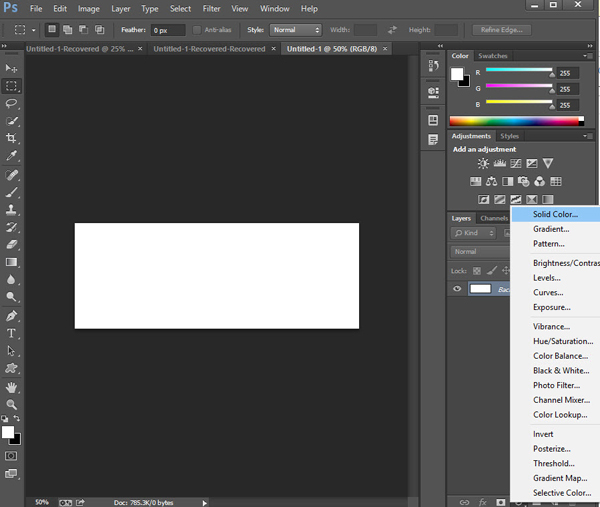Select the Lasso tool
The height and width of the screenshot is (507, 600).
pos(12,103)
